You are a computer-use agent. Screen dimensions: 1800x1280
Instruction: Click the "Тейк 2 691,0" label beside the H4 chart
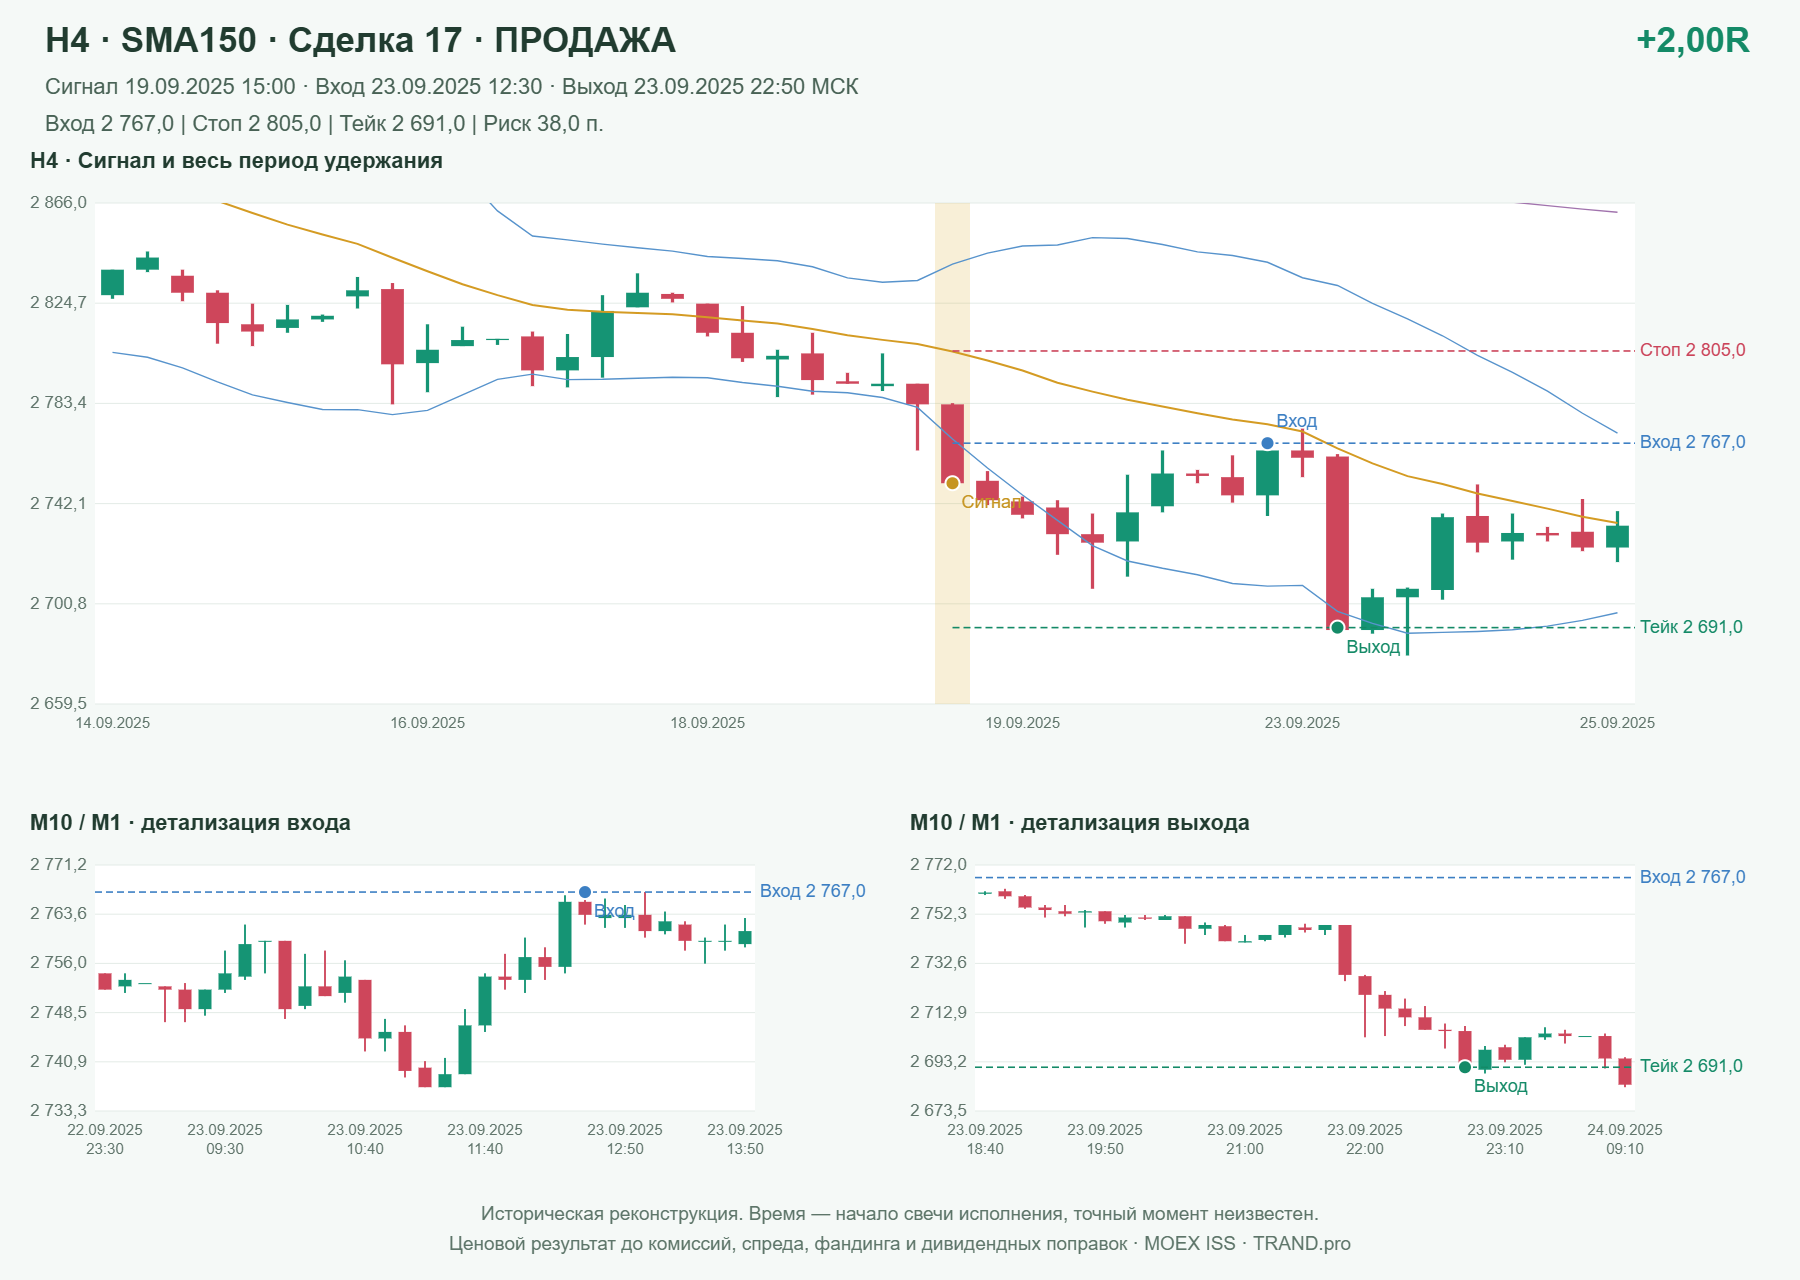click(x=1691, y=627)
